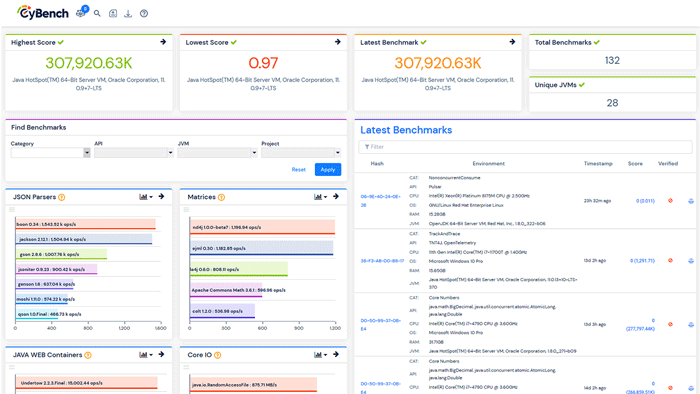700x394 pixels.
Task: Open JAVA WEB Containers chart type dropdown
Action: (x=146, y=355)
